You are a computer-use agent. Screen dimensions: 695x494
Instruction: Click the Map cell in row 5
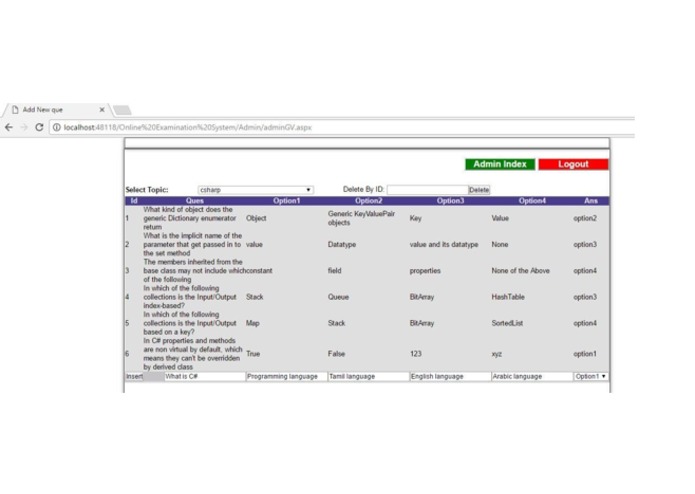[x=253, y=323]
